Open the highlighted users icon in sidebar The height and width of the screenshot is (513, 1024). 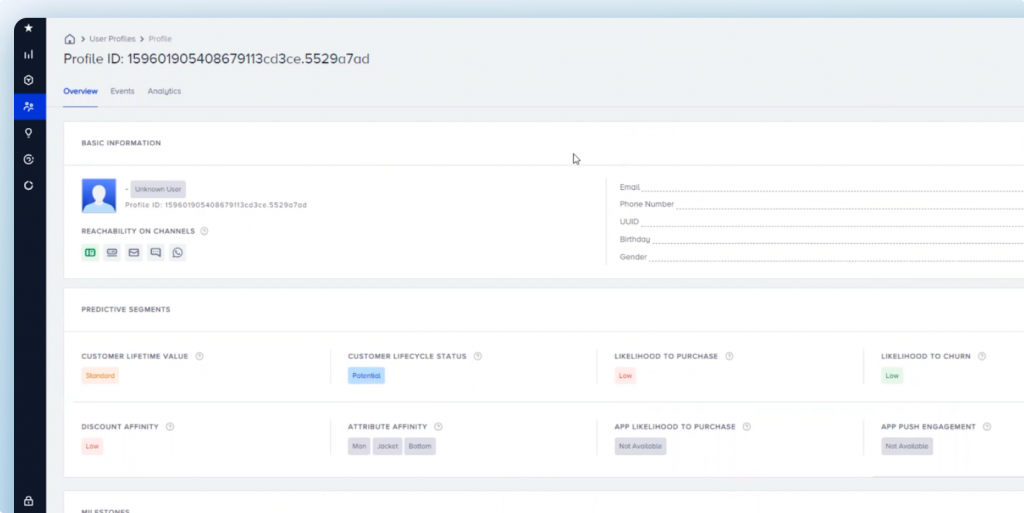(29, 106)
